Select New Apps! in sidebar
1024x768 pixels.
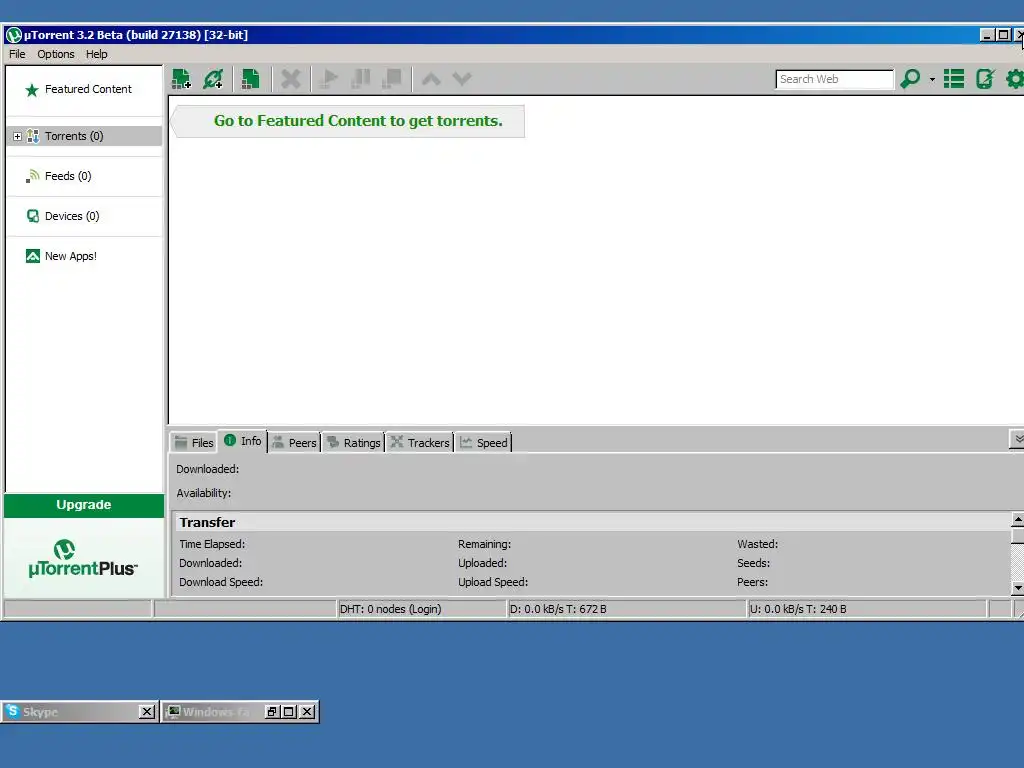(71, 256)
